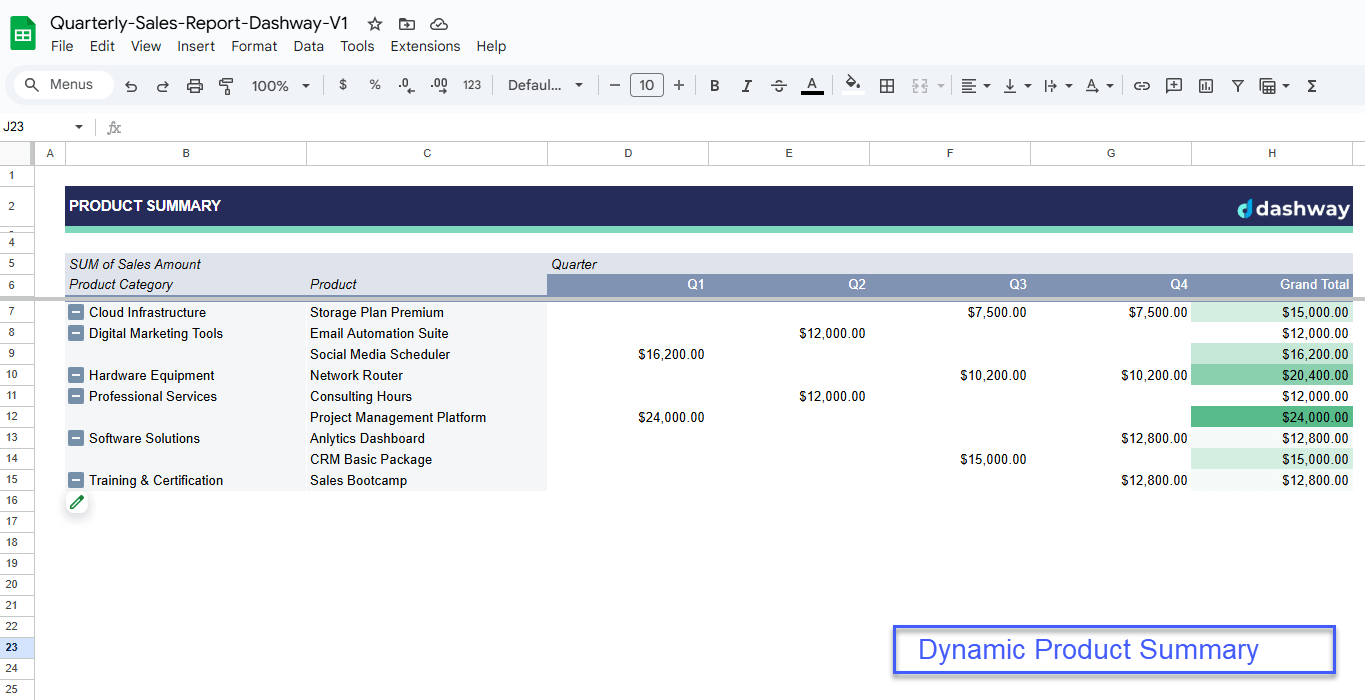Collapse the Hardware Equipment group
Screen dimensions: 1365x700
tap(76, 376)
